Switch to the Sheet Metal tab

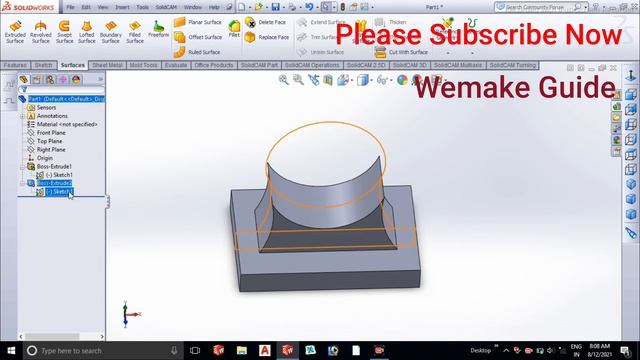click(107, 65)
